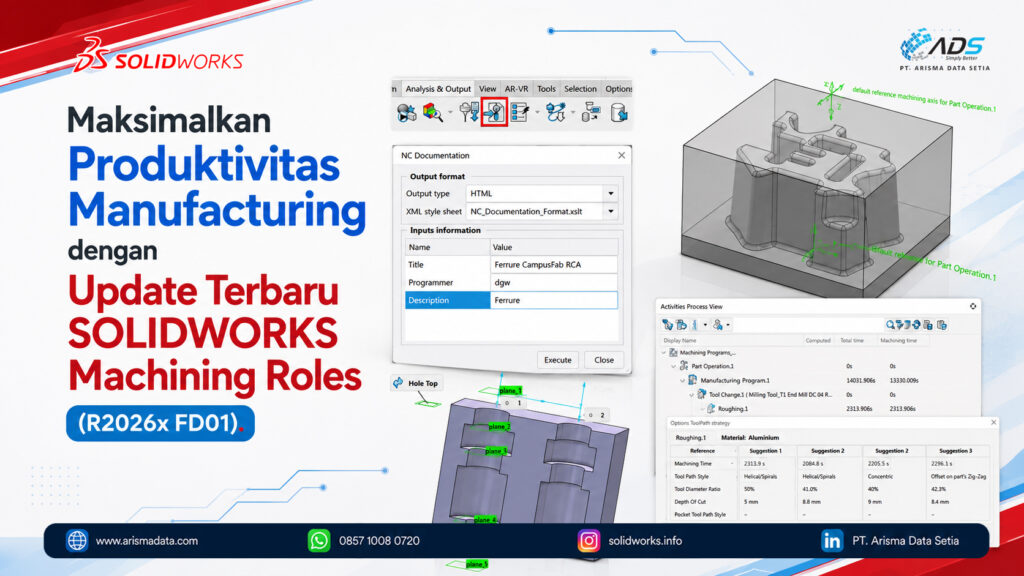
Task: Collapse the Part Operation.1 node
Action: click(673, 366)
